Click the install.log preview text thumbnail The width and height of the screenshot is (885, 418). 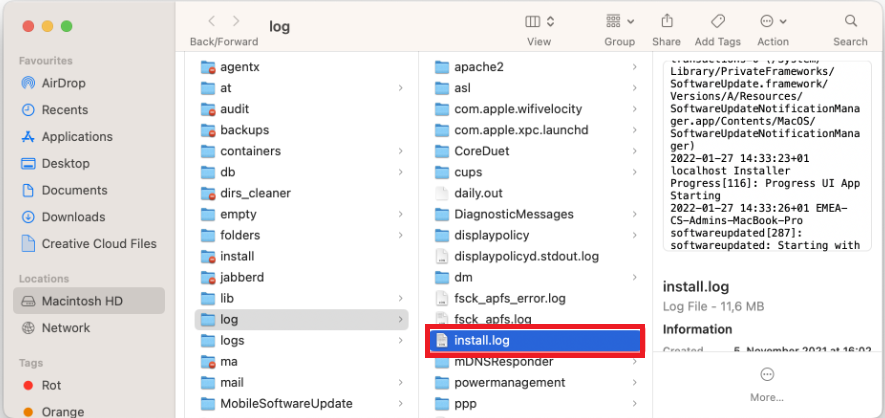766,155
